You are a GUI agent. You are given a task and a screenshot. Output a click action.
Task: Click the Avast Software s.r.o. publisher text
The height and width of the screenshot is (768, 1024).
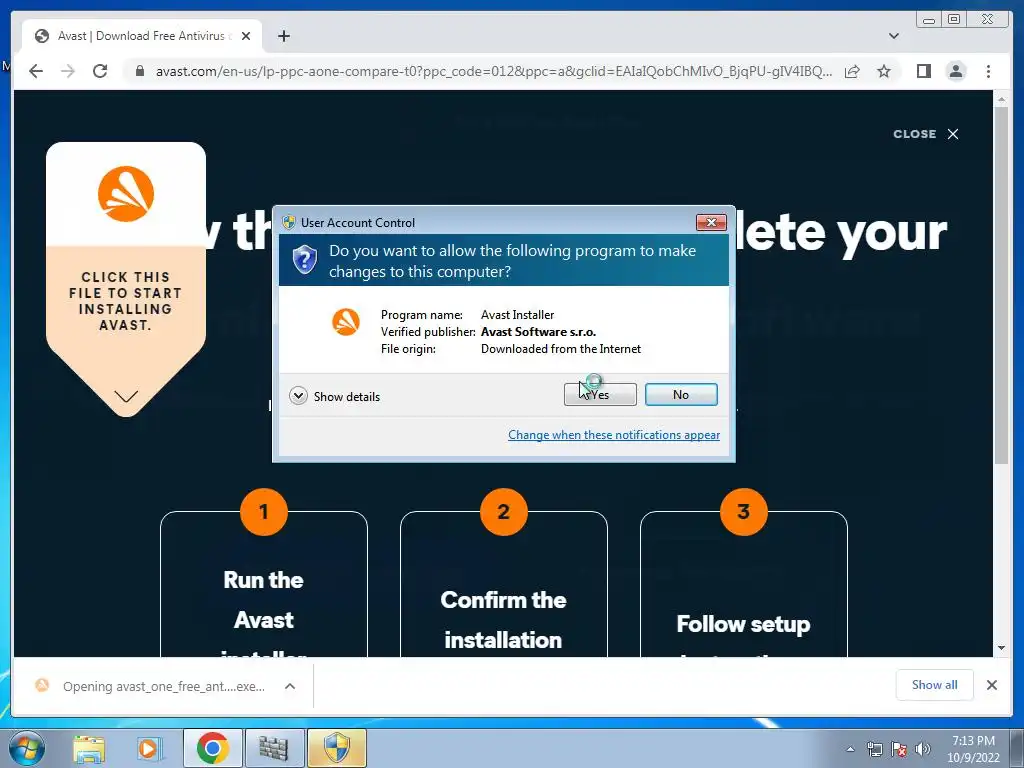tap(538, 332)
